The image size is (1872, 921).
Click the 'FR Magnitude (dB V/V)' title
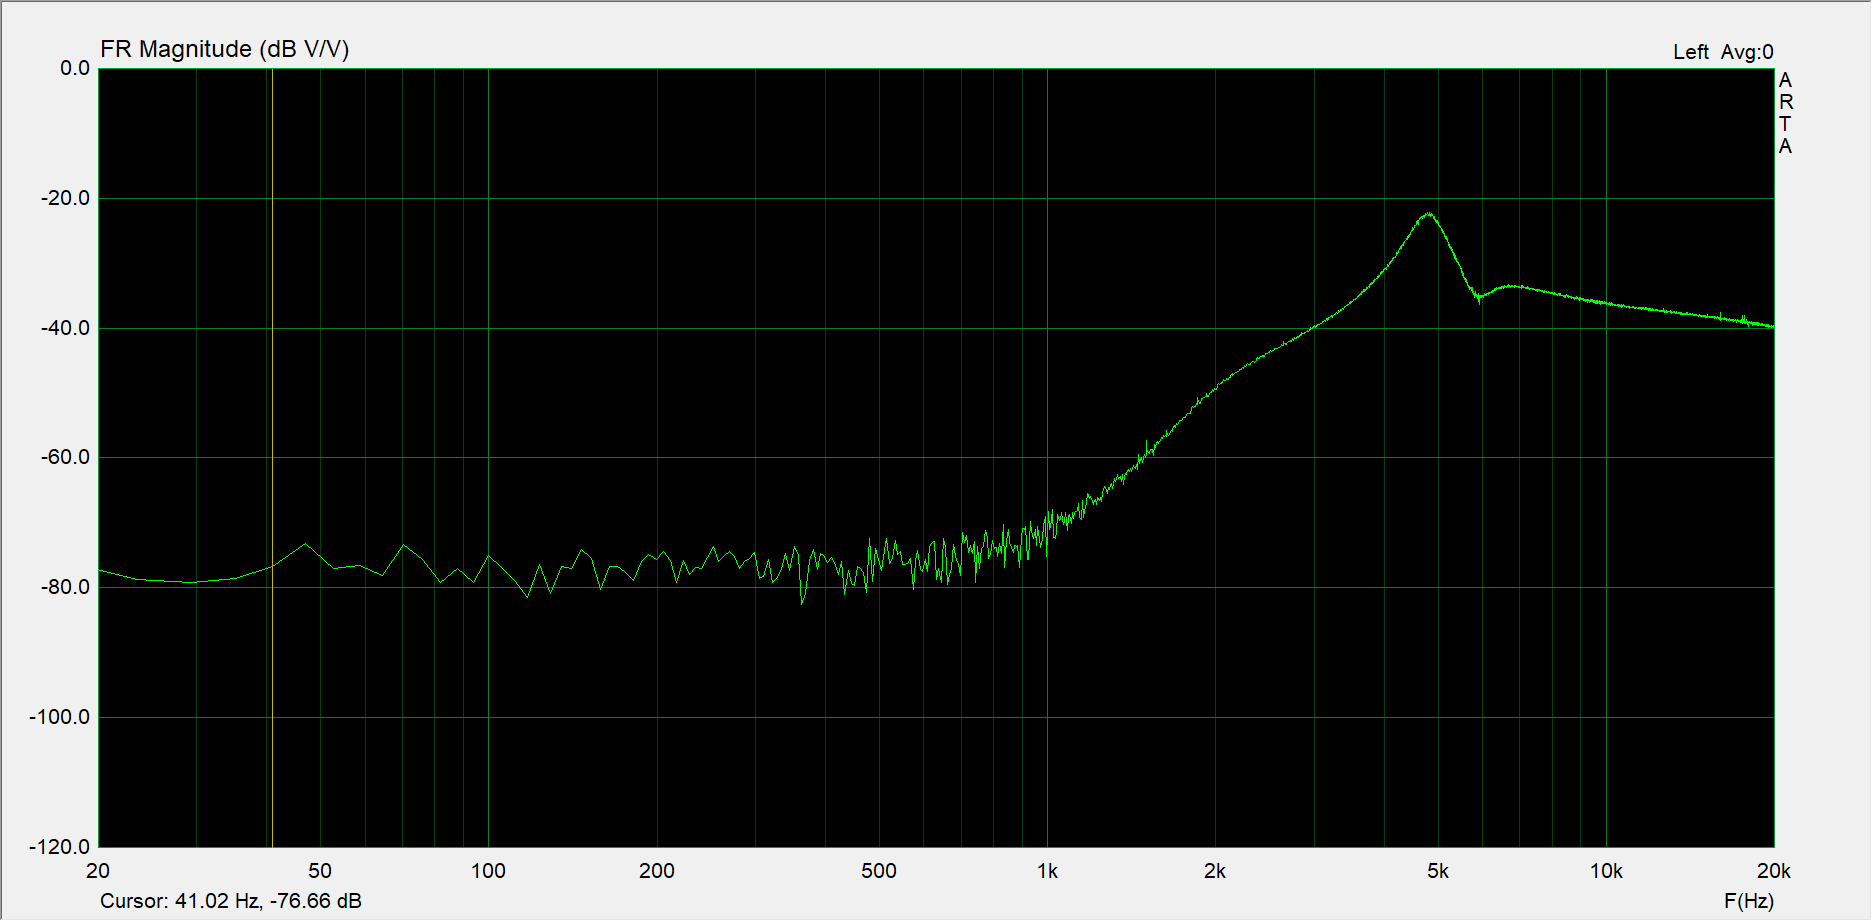[x=225, y=49]
